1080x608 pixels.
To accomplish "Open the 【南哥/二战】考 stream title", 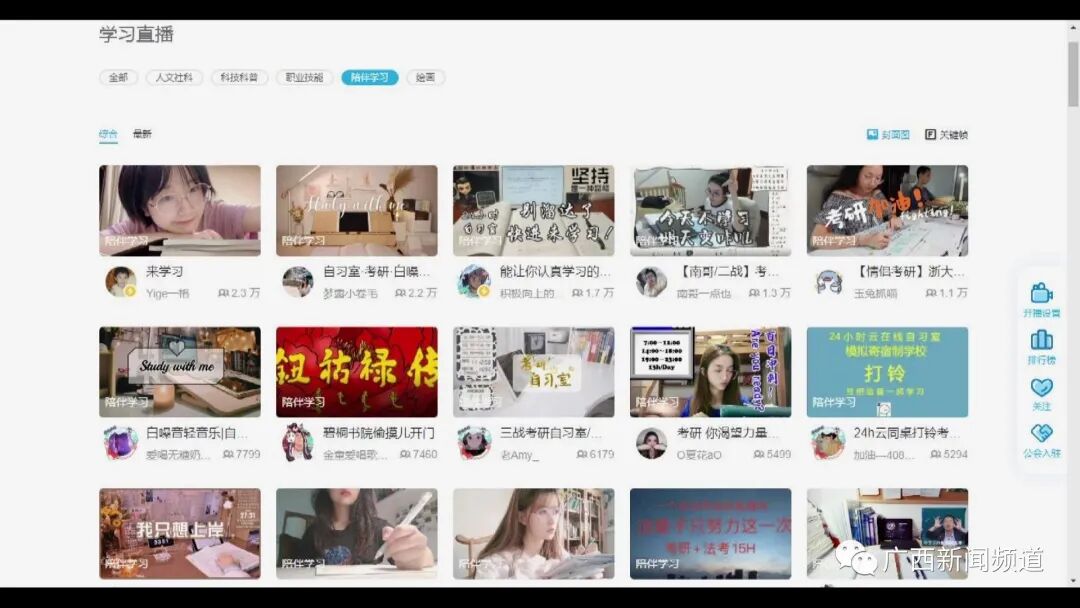I will (728, 271).
